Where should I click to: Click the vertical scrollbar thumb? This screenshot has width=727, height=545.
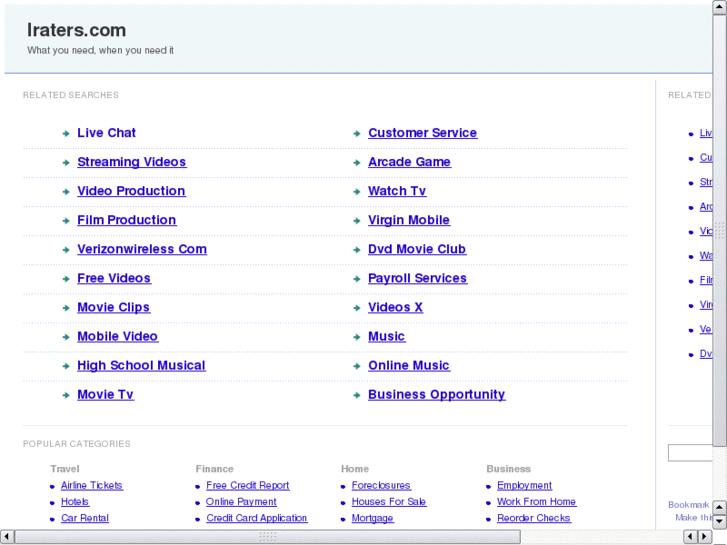720,231
